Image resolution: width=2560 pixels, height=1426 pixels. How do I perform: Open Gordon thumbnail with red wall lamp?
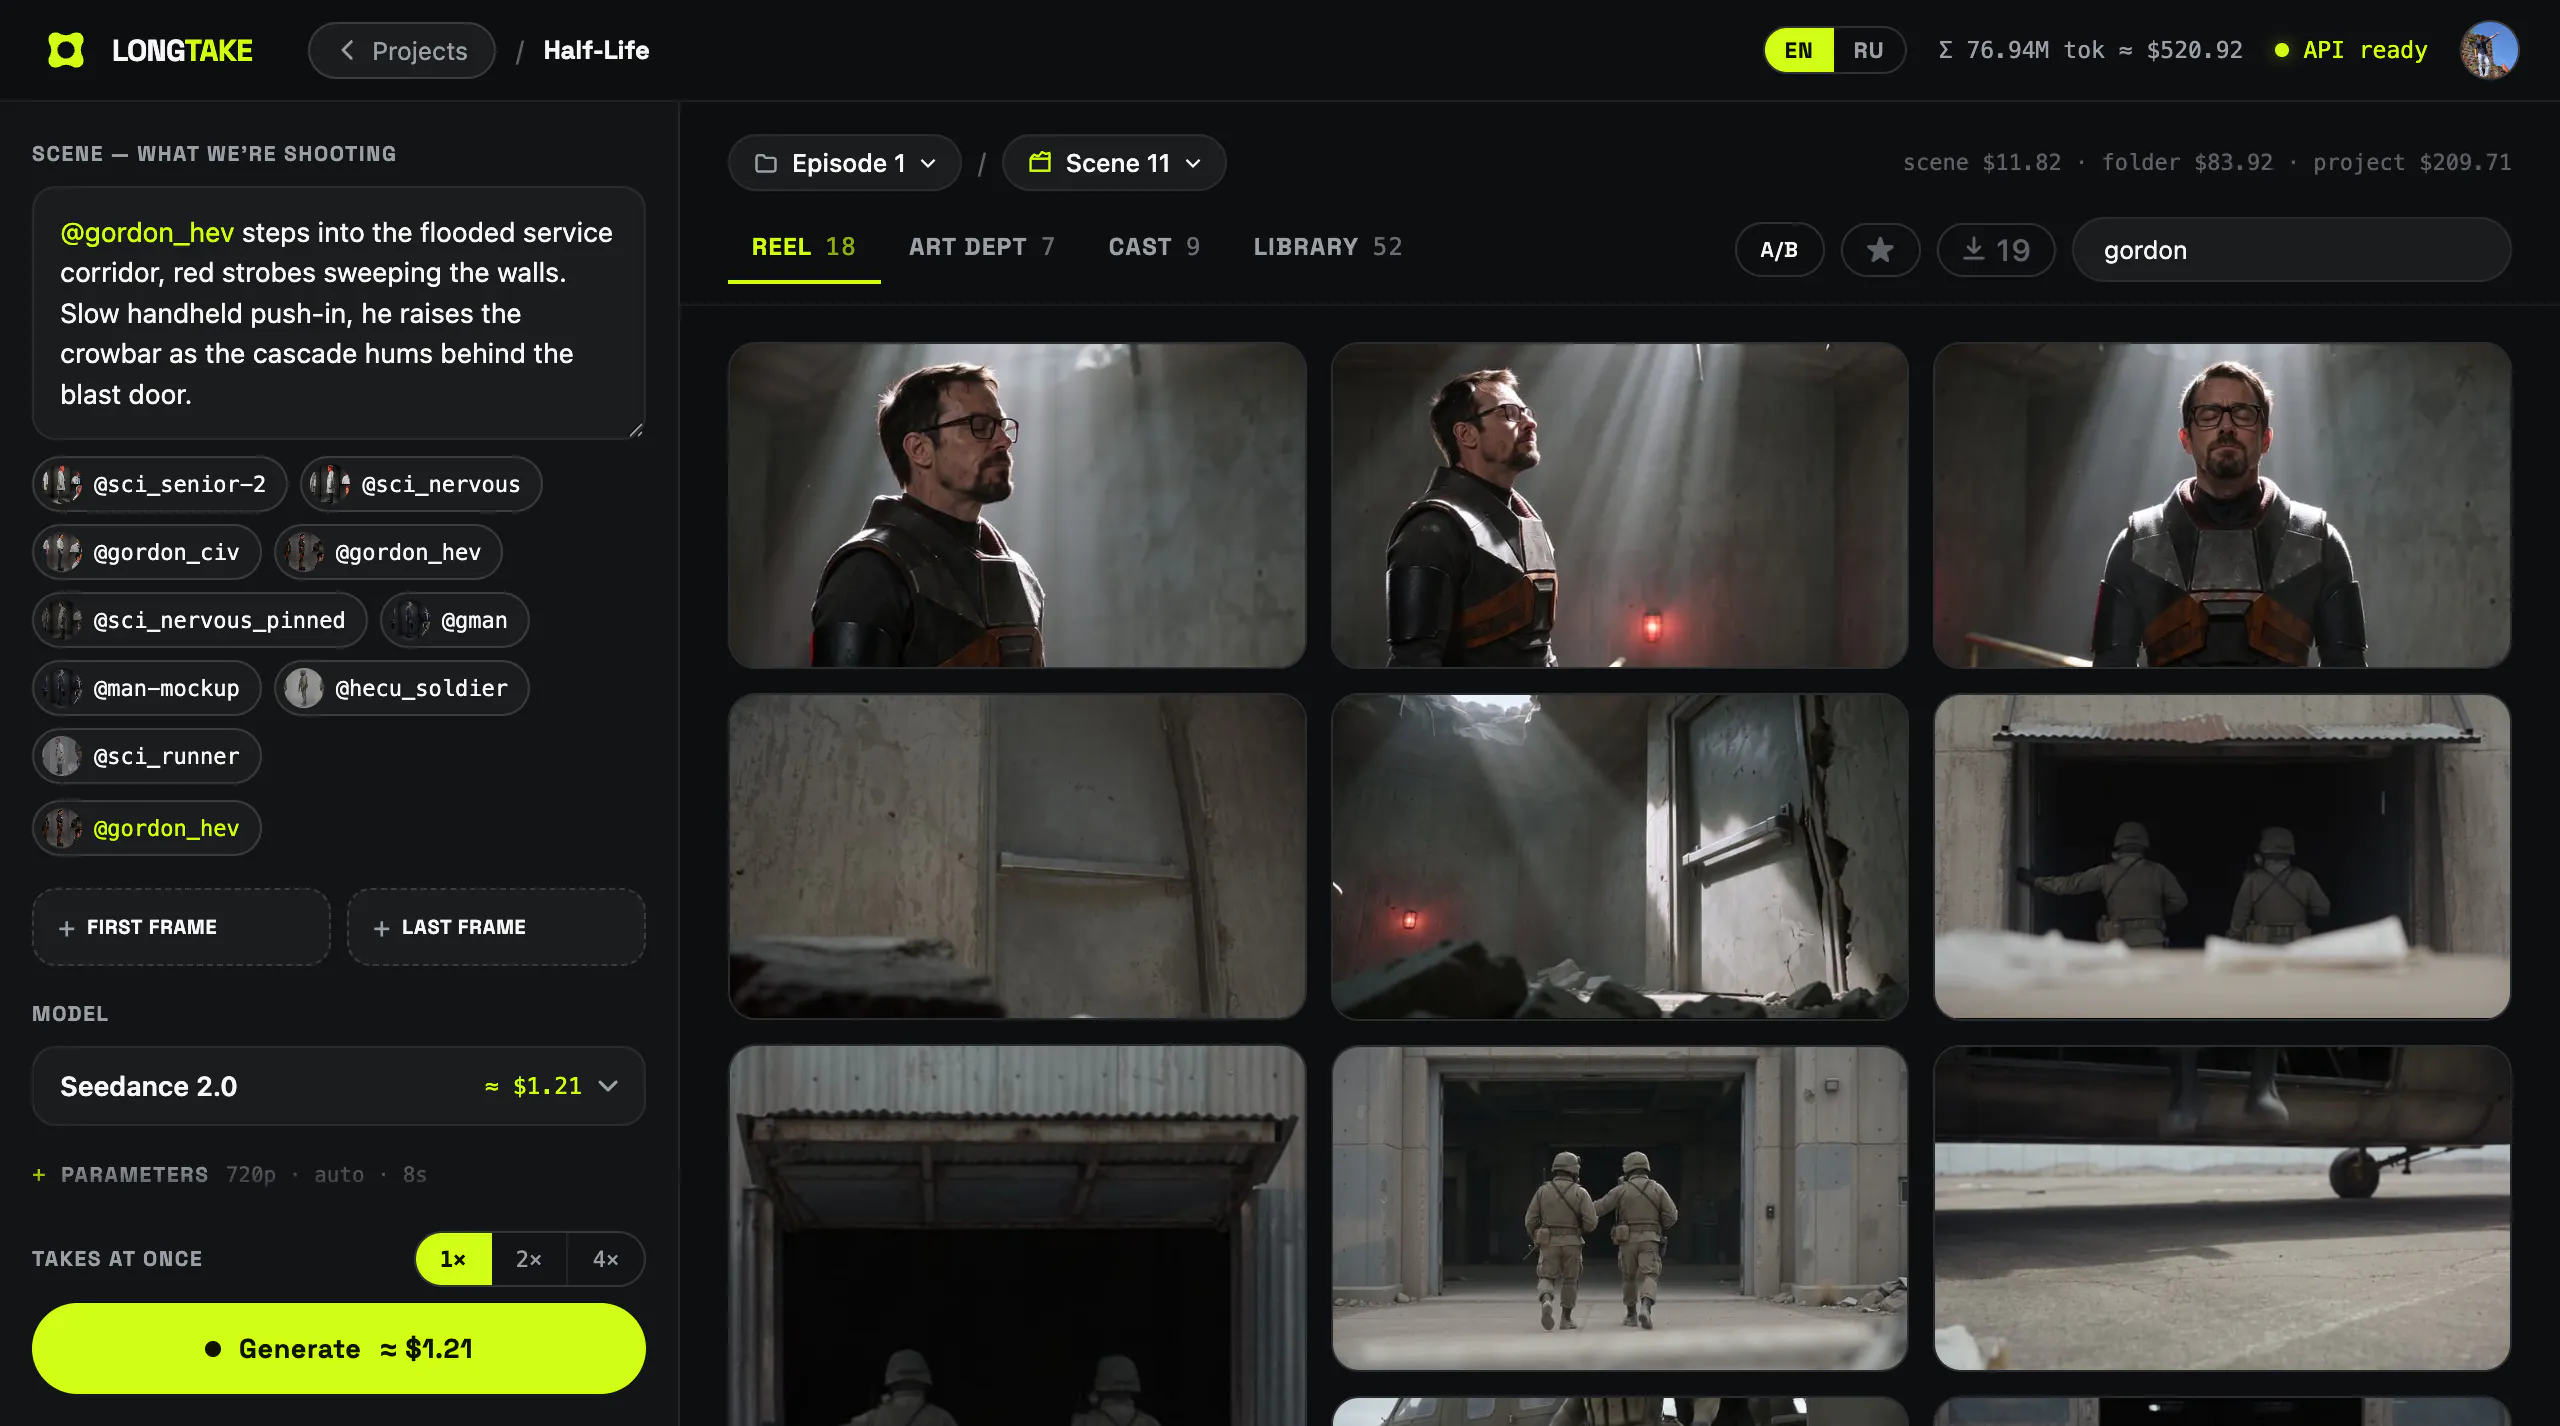[1619, 505]
